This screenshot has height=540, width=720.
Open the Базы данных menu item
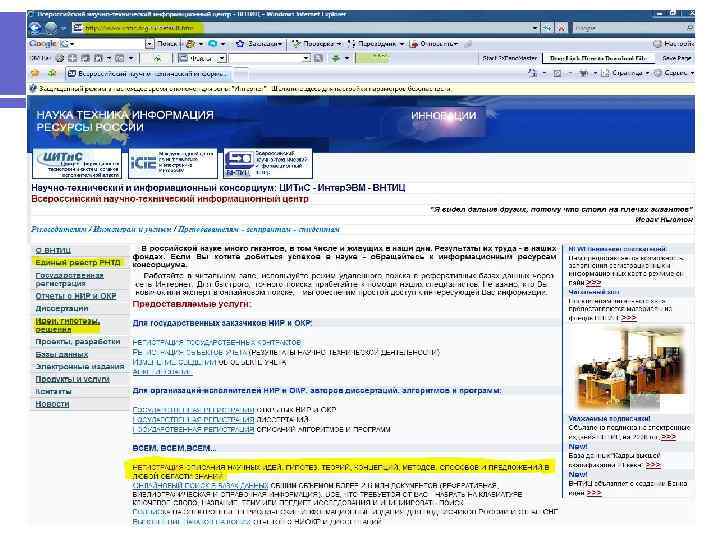pos(62,354)
